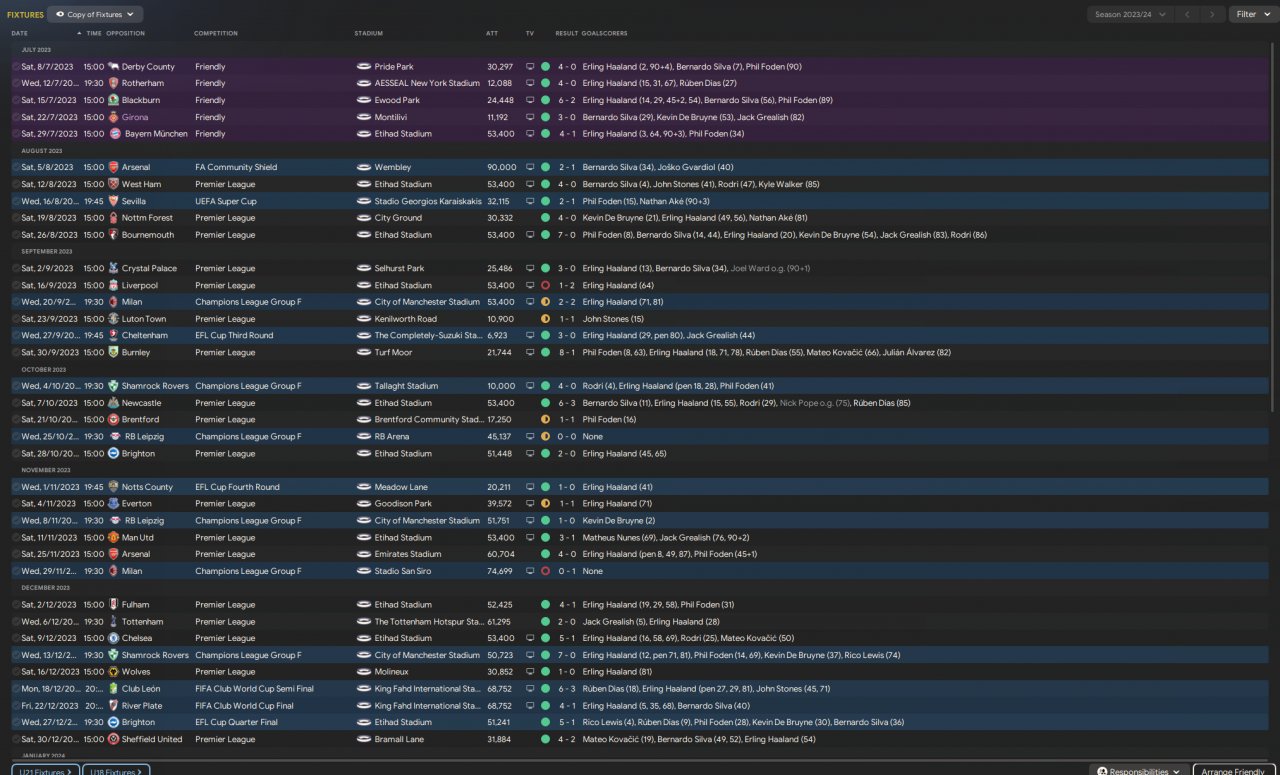Click the stadium icon beside Wembley
The image size is (1280, 775).
[364, 167]
